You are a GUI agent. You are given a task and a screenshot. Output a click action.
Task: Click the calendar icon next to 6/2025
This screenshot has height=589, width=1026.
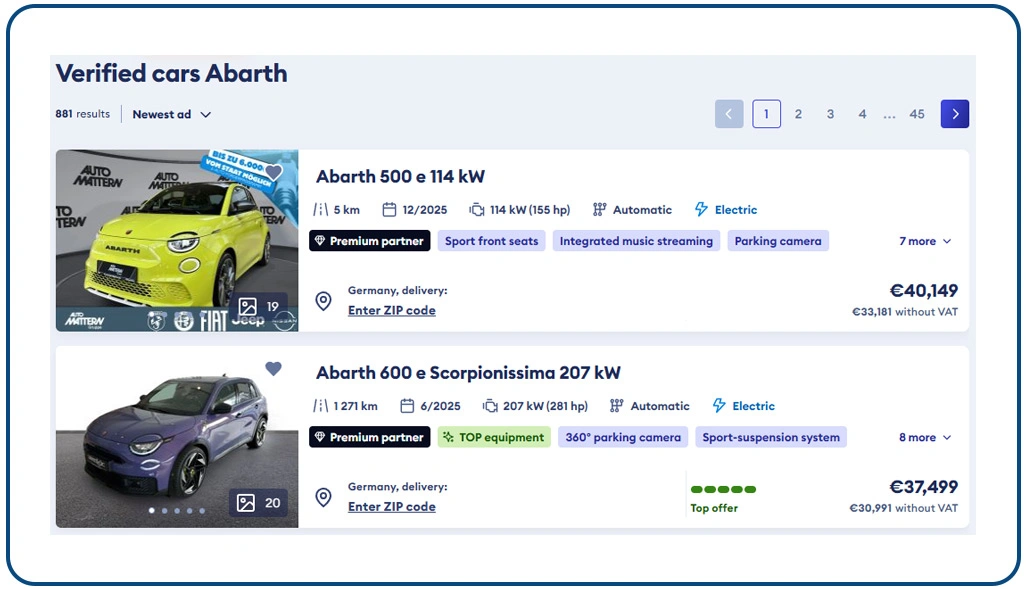click(x=407, y=406)
